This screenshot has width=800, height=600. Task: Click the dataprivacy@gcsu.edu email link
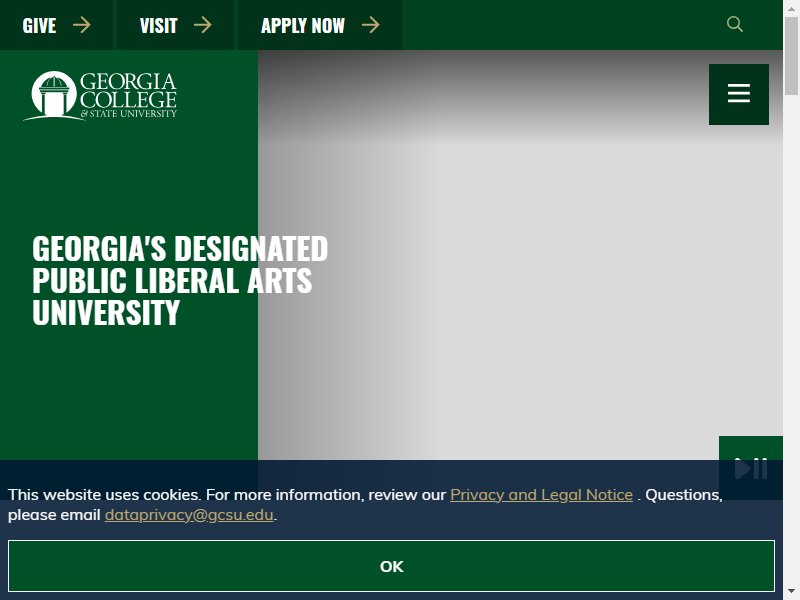[189, 515]
